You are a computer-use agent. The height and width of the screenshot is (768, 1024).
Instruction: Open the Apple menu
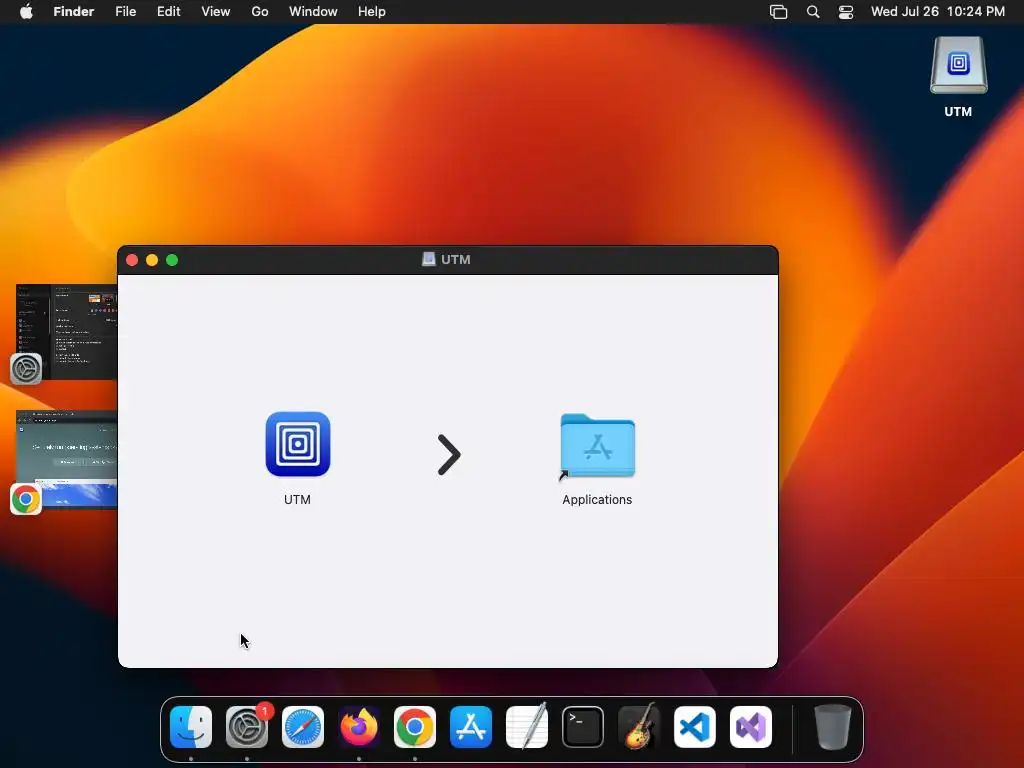point(26,12)
